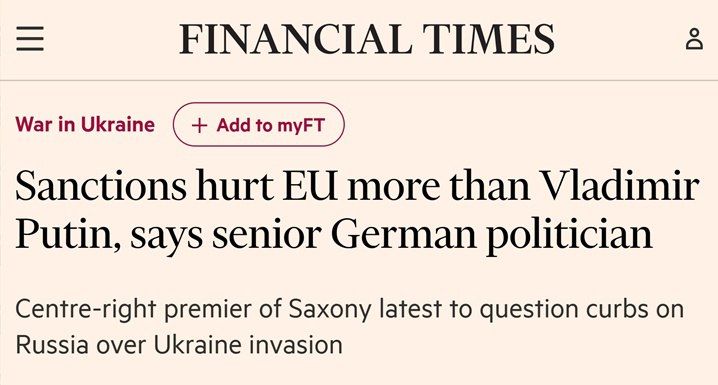This screenshot has width=718, height=385.
Task: Click the word Sanctions starting the headline
Action: click(x=101, y=186)
